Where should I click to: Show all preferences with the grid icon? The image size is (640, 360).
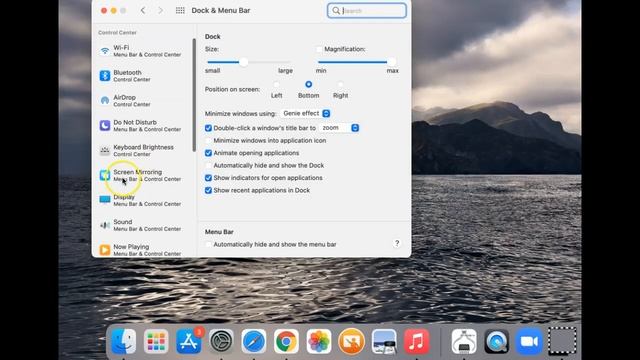tap(180, 11)
